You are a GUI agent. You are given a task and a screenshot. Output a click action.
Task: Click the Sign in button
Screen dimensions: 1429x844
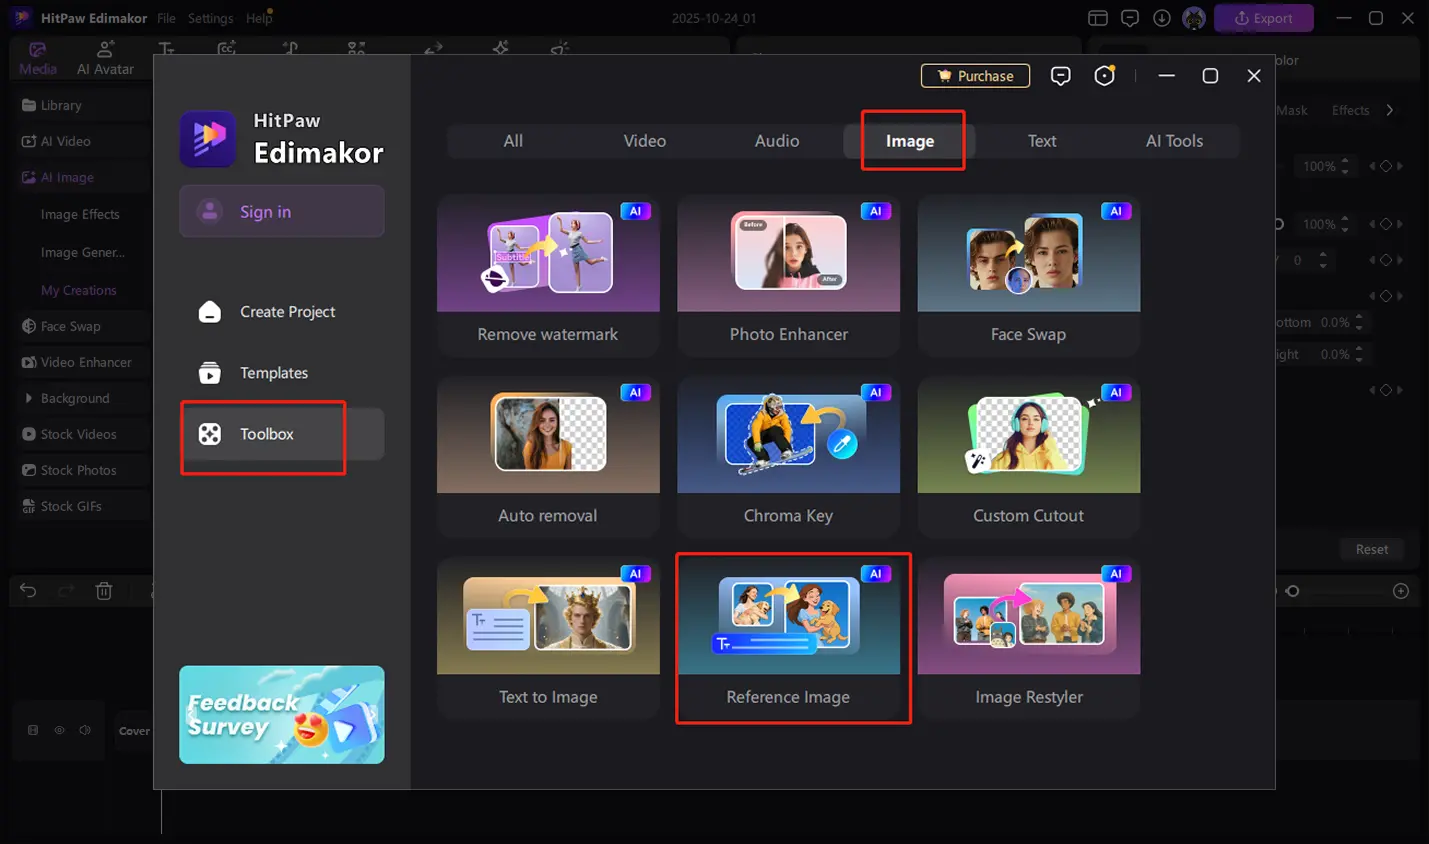point(281,211)
